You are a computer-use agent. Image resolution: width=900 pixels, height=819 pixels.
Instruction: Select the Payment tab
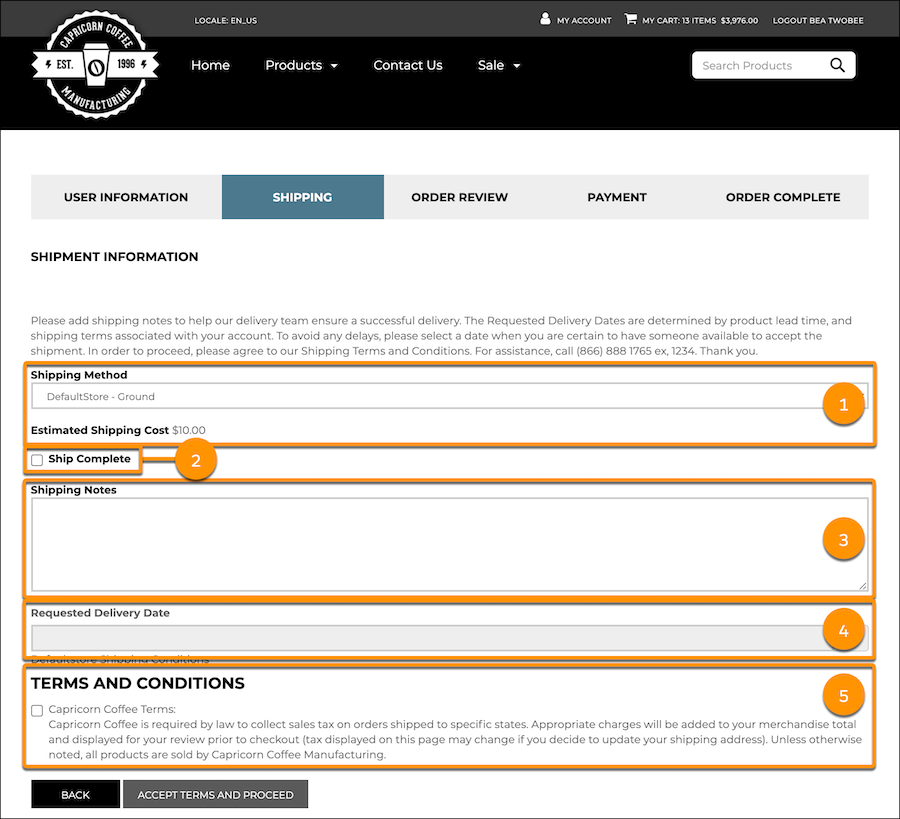pos(617,197)
